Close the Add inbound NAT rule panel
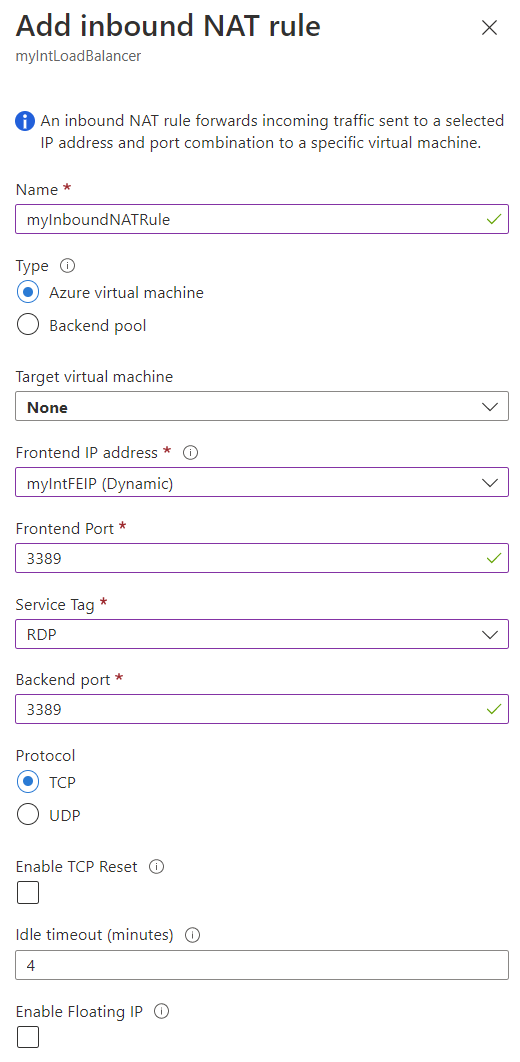The width and height of the screenshot is (520, 1062). coord(489,28)
